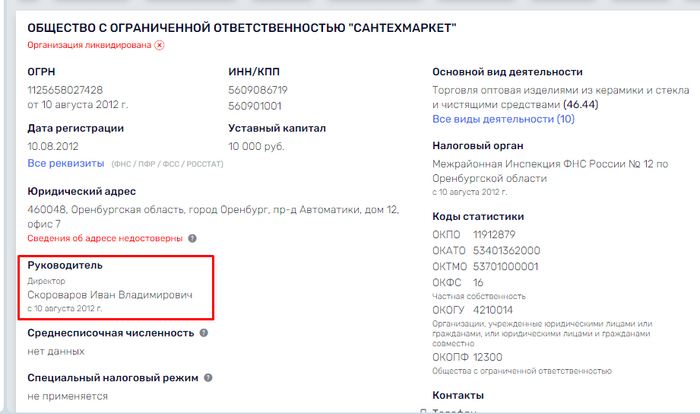The width and height of the screenshot is (700, 414).
Task: Open the Все реквизиты link
Action: tap(66, 163)
